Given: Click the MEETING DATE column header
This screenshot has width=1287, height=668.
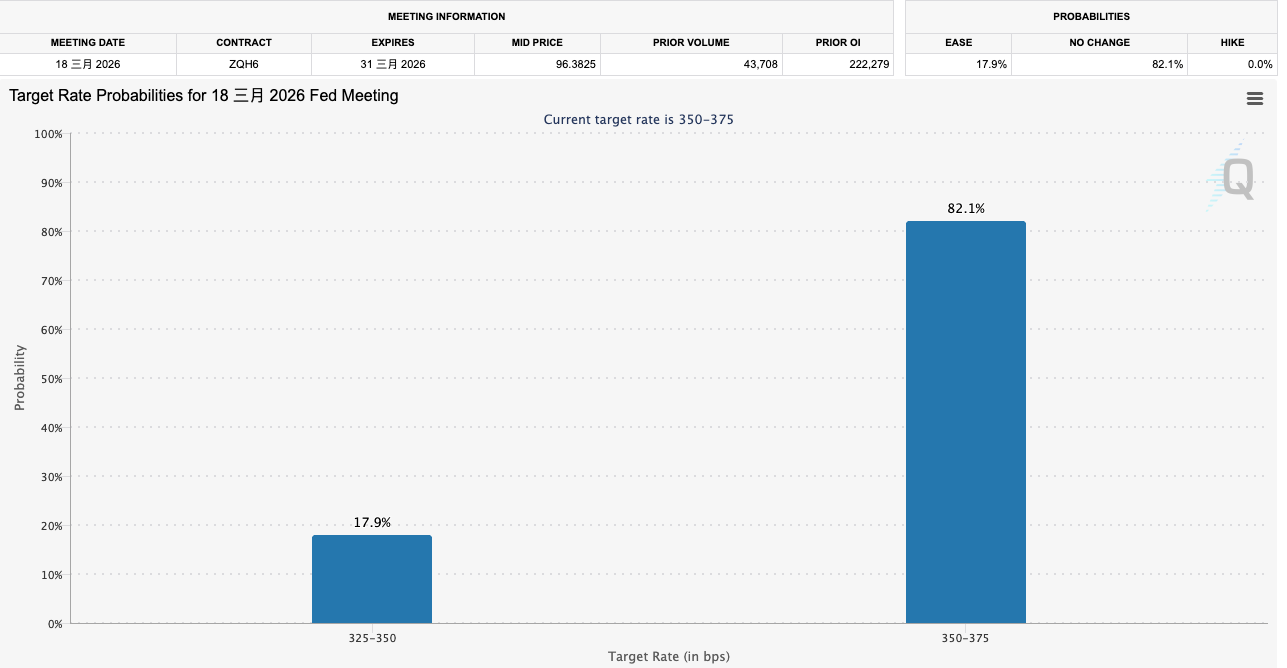Looking at the screenshot, I should coord(88,43).
